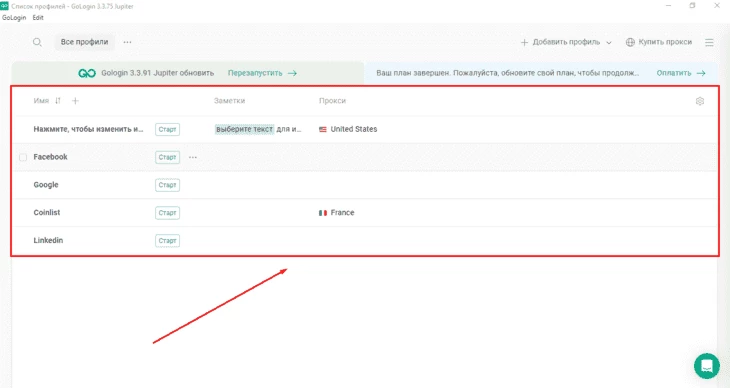Click the 'Добавить профиль' button label
The height and width of the screenshot is (388, 730).
click(566, 42)
